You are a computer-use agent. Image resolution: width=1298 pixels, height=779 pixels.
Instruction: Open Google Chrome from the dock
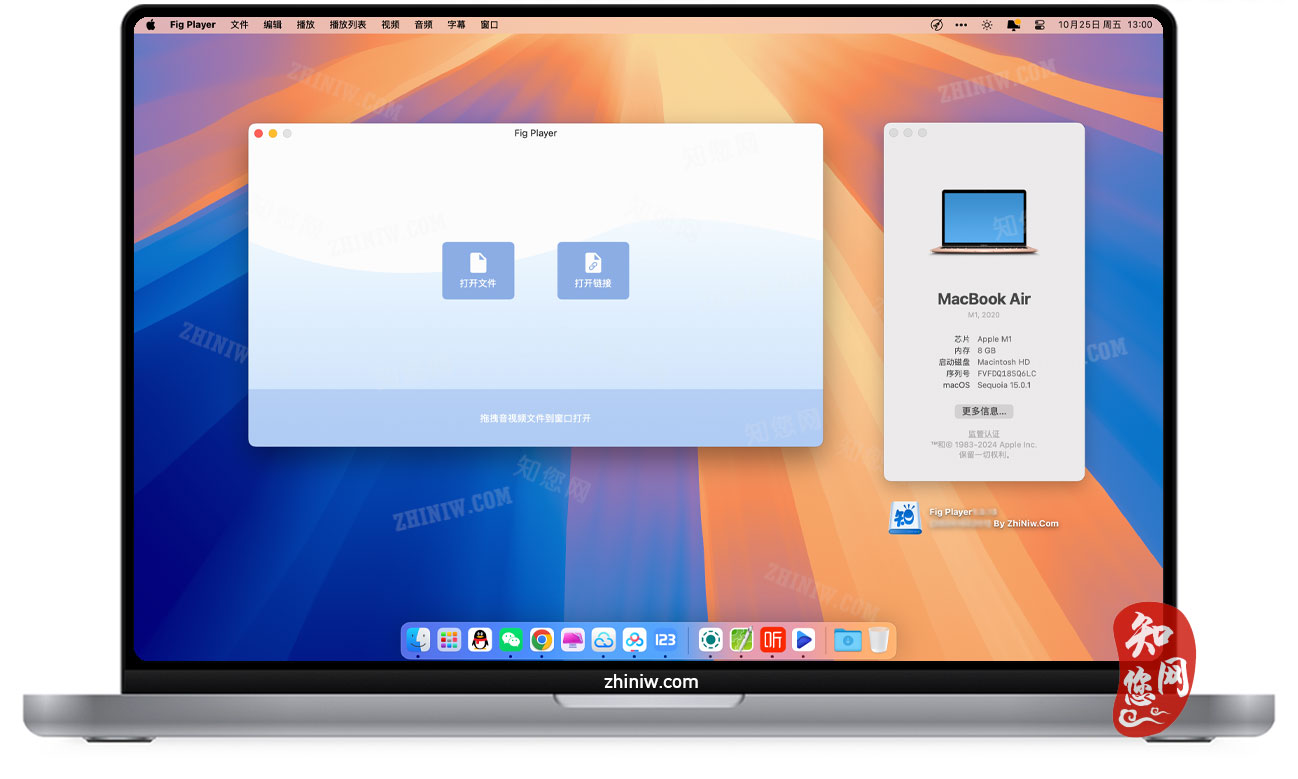(x=542, y=640)
